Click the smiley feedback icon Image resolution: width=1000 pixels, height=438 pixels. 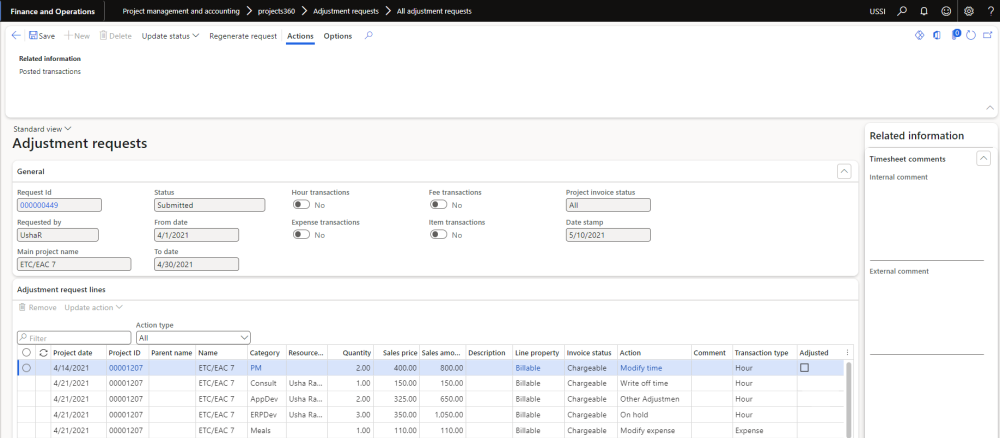click(x=944, y=11)
